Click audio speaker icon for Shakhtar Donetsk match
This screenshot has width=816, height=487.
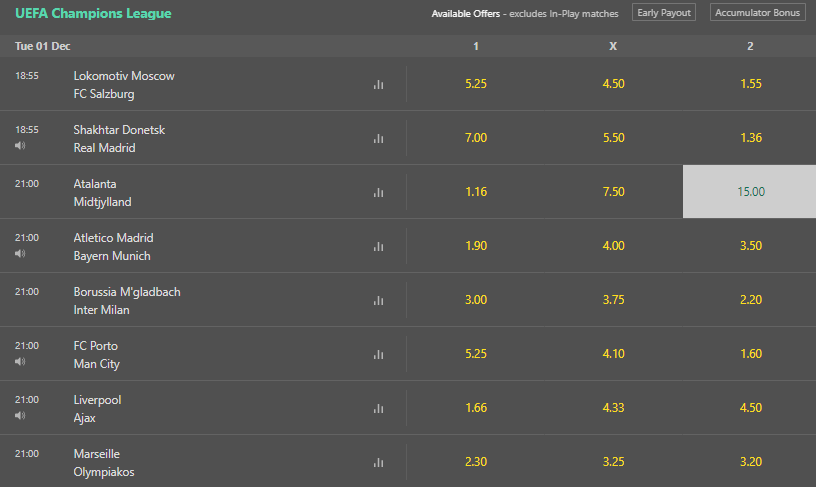[x=20, y=145]
